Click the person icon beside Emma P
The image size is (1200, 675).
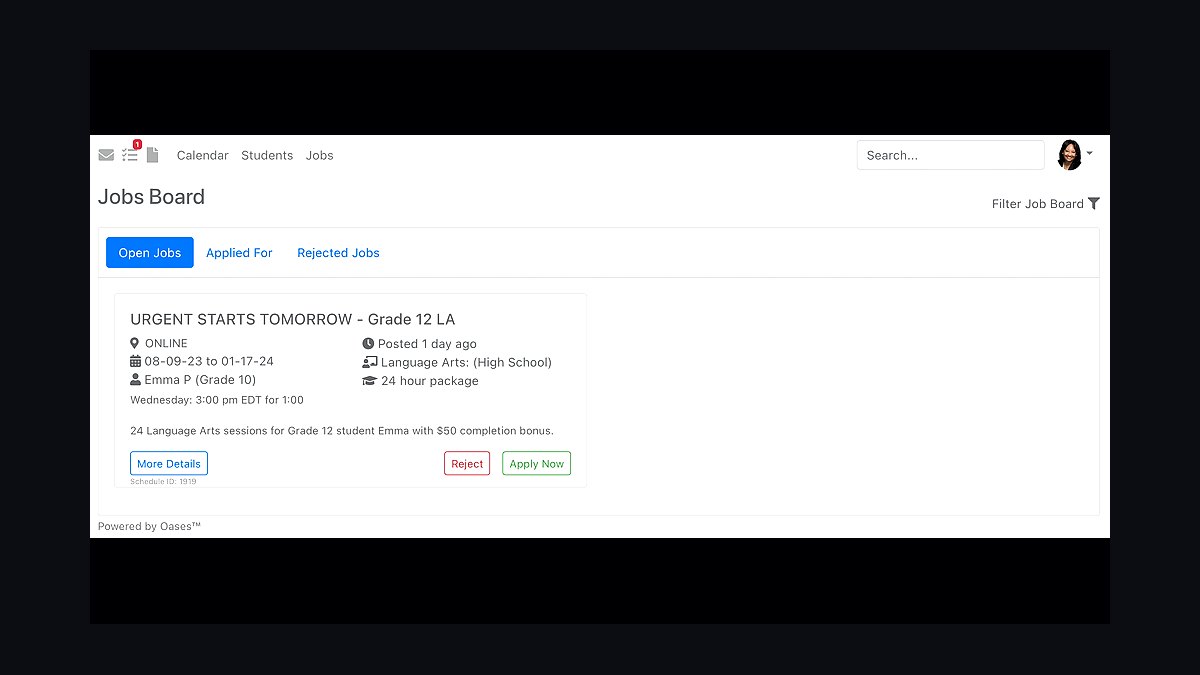coord(136,380)
